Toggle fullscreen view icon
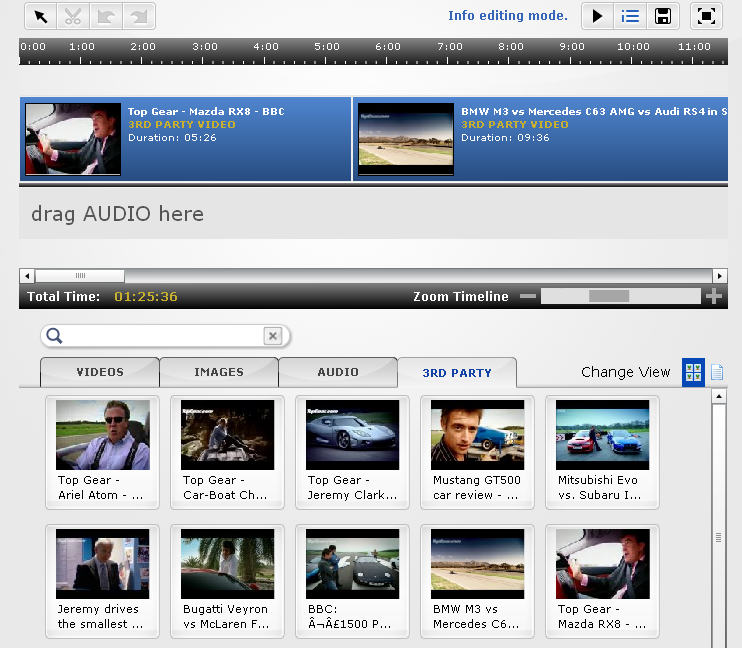The height and width of the screenshot is (648, 742). [x=706, y=16]
